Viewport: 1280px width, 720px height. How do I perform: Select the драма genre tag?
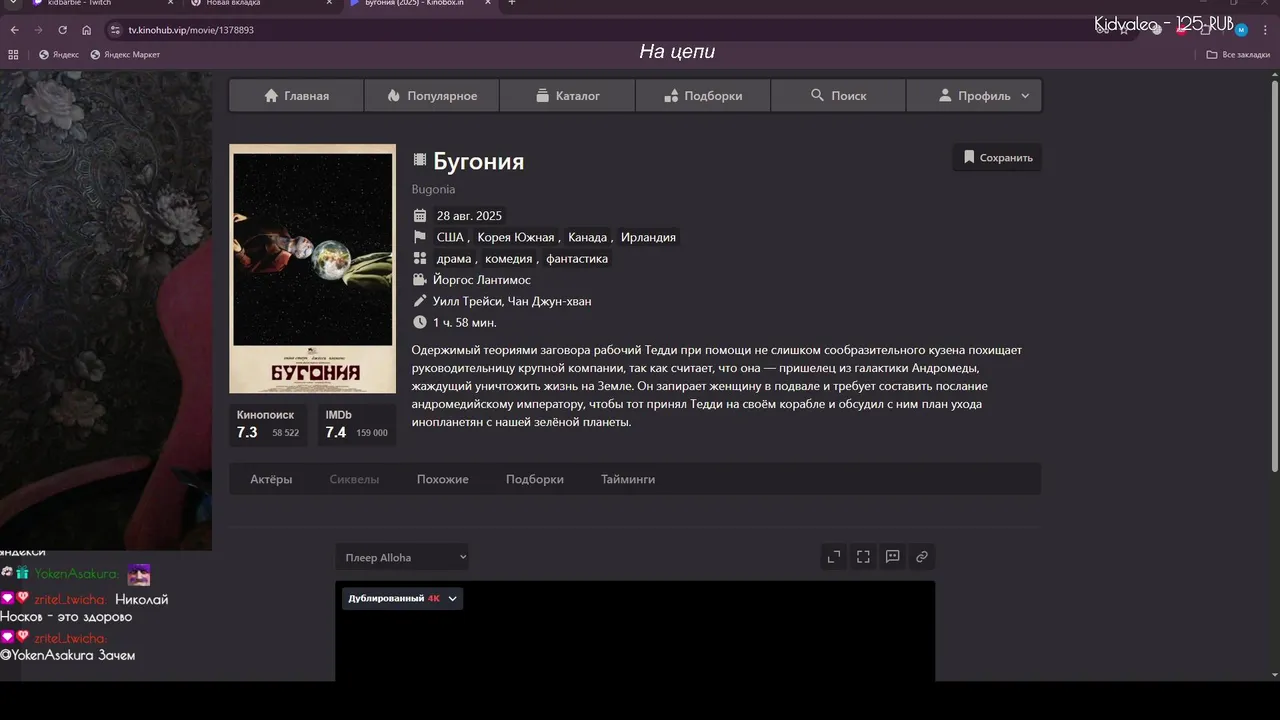pos(453,259)
